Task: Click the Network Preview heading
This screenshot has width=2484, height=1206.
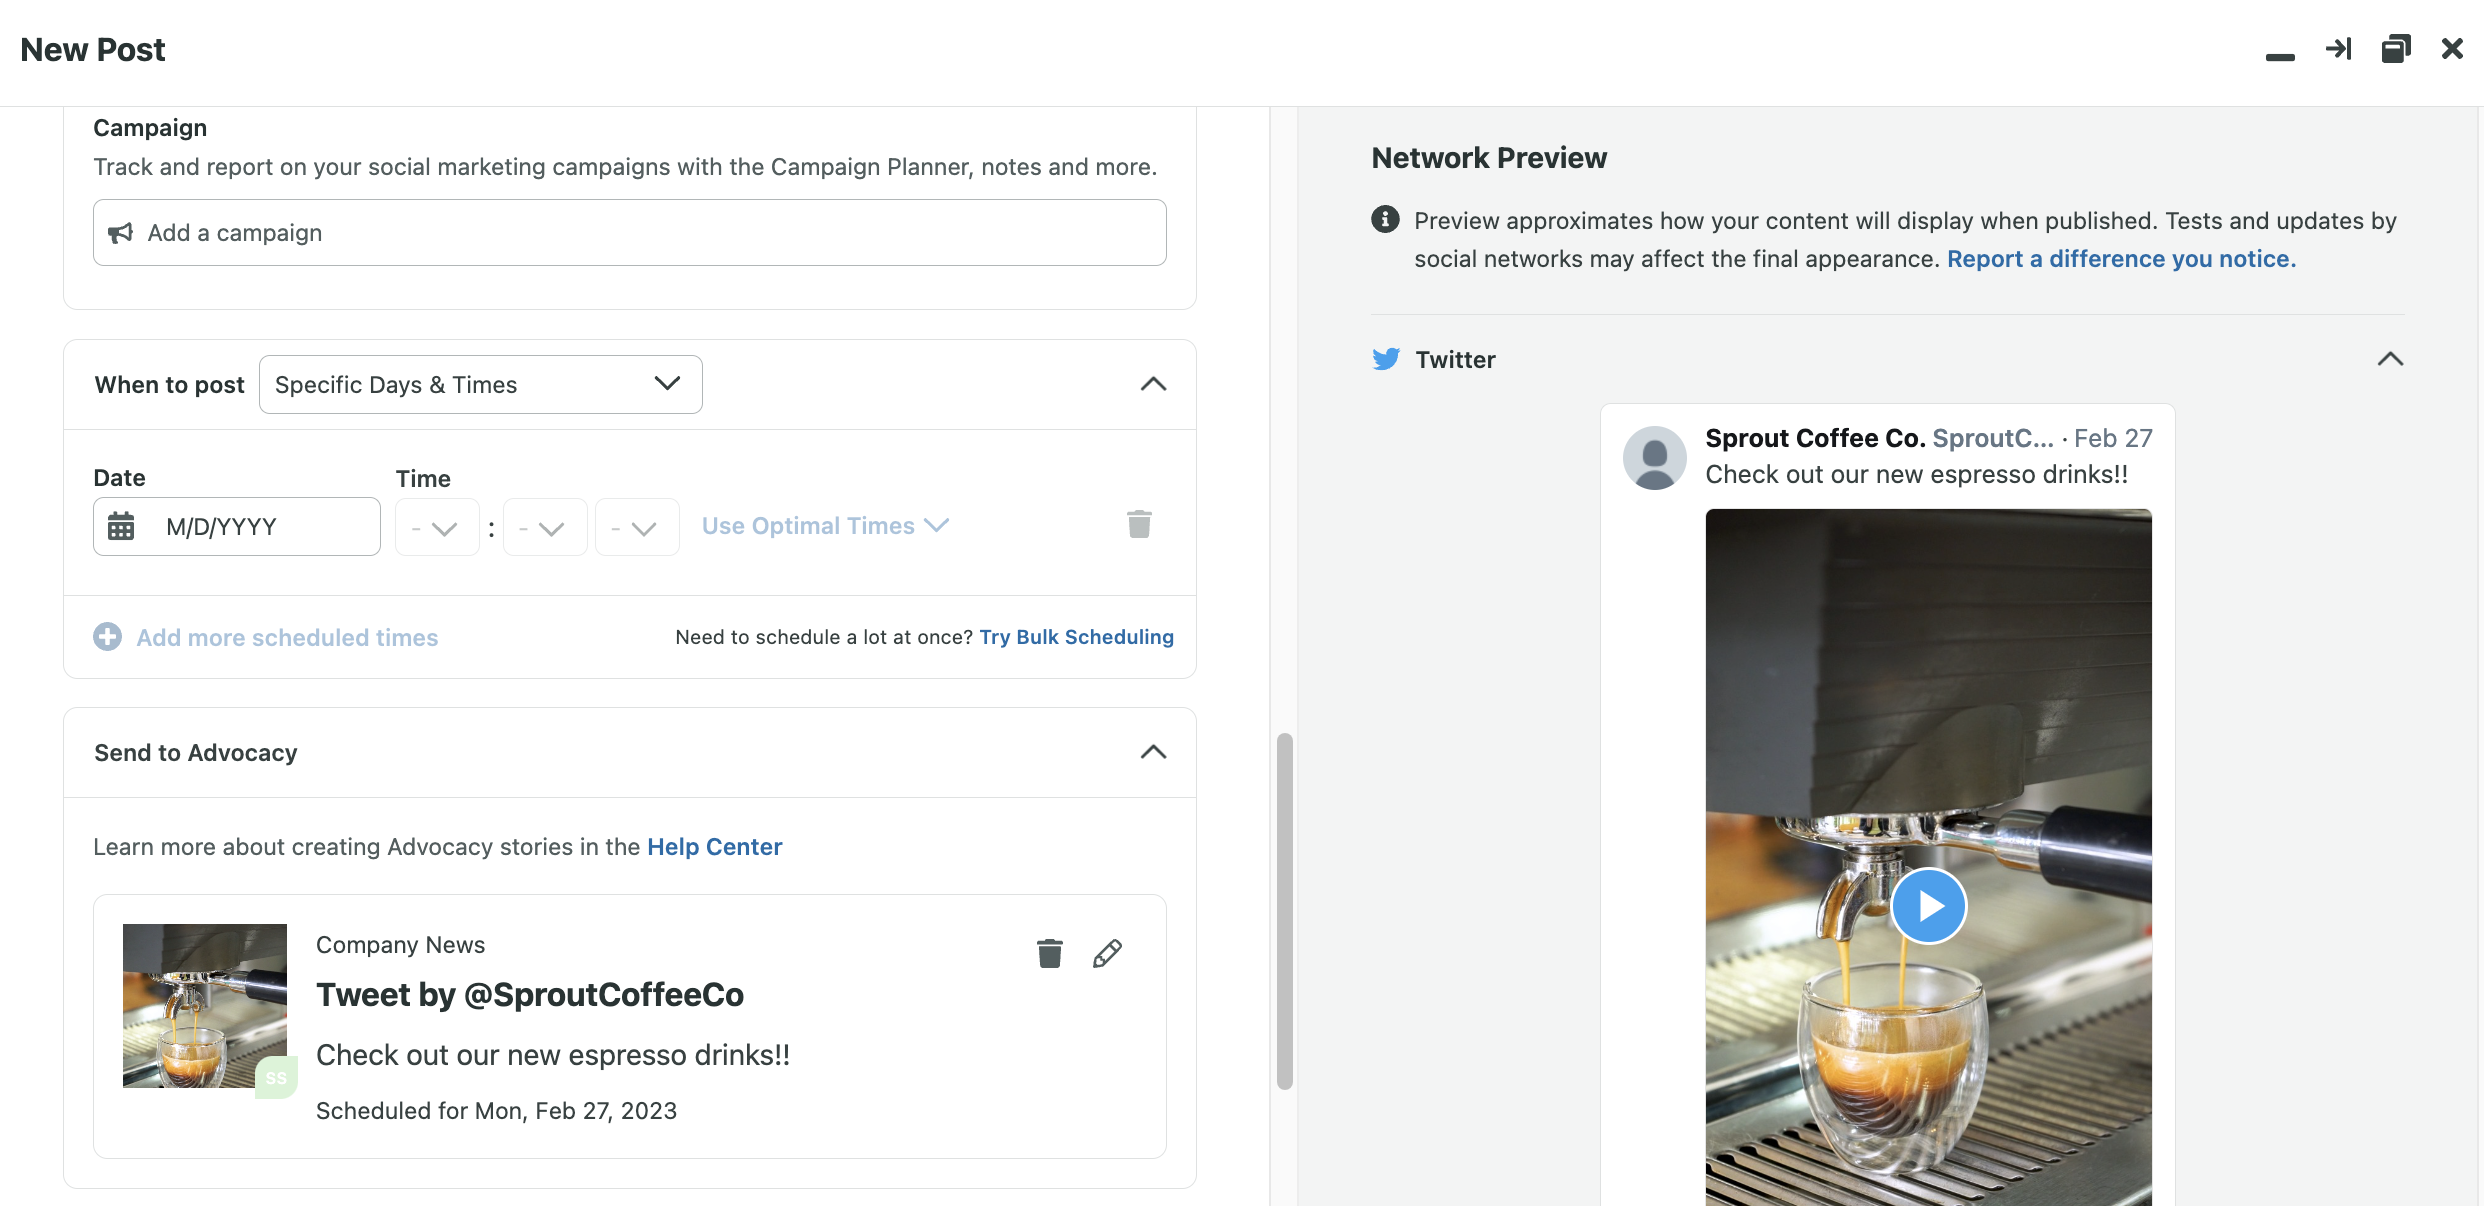Action: (1489, 158)
